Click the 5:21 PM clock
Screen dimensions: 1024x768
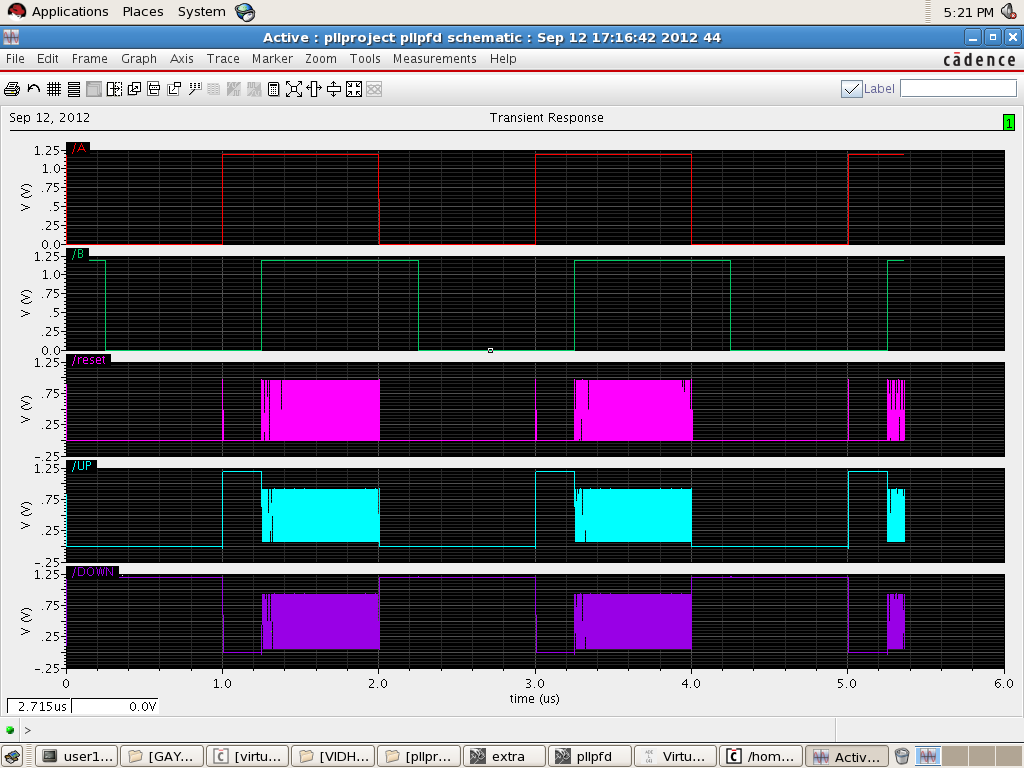click(x=968, y=12)
